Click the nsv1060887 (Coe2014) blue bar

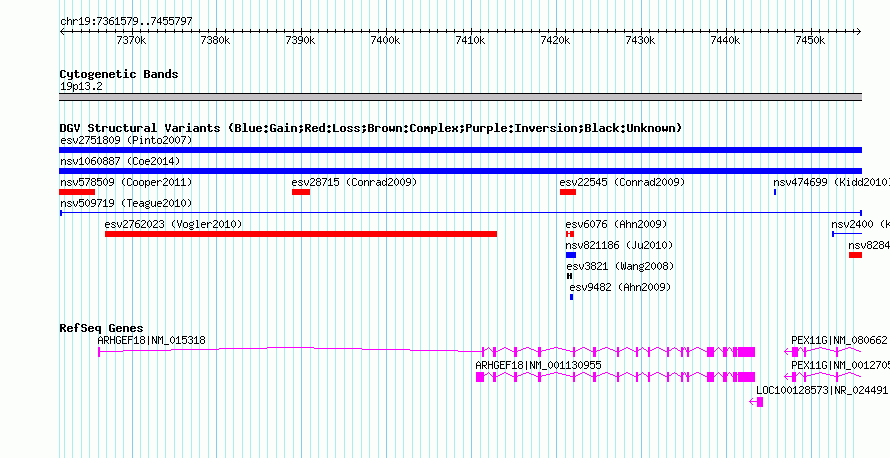point(460,171)
